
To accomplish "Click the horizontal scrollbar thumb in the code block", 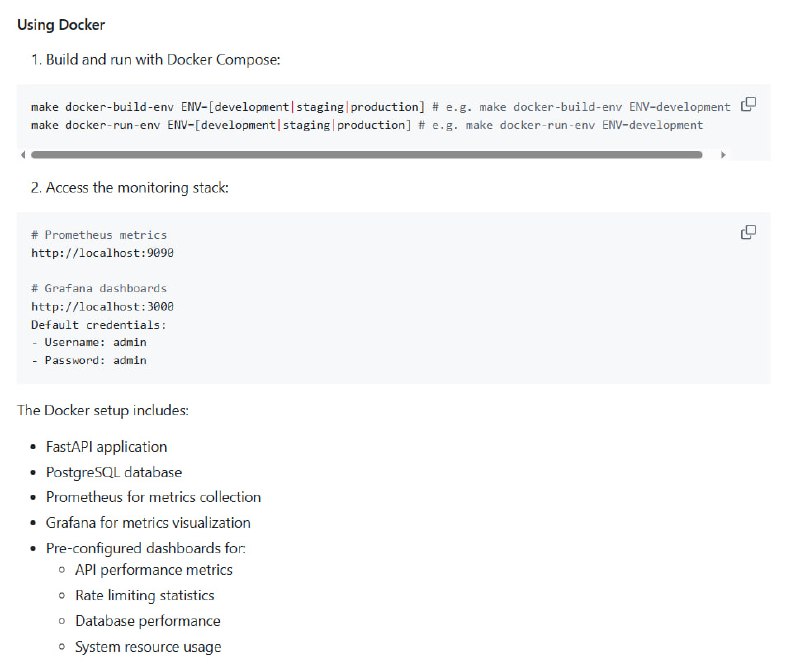I will pyautogui.click(x=366, y=155).
